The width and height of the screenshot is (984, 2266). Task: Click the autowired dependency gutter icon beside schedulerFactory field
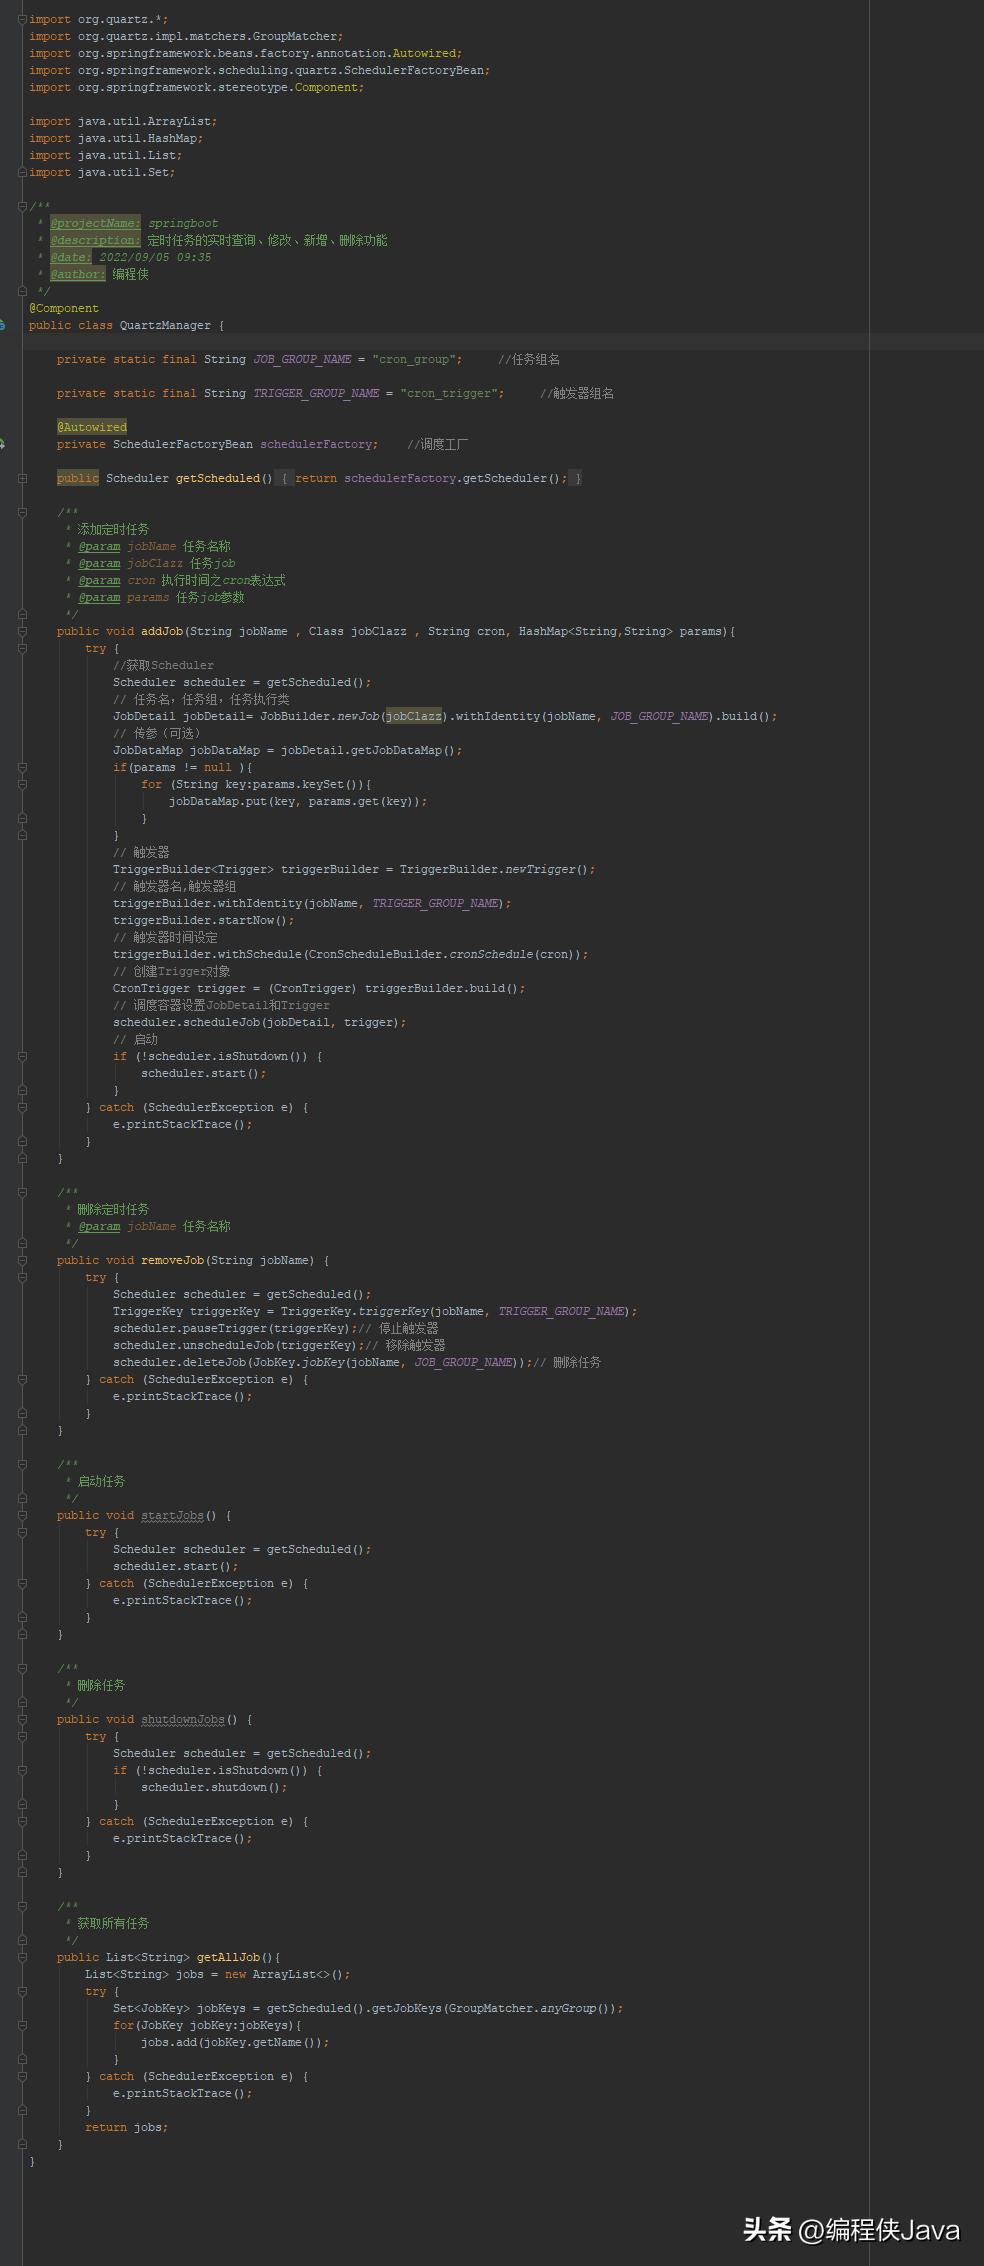click(x=3, y=444)
